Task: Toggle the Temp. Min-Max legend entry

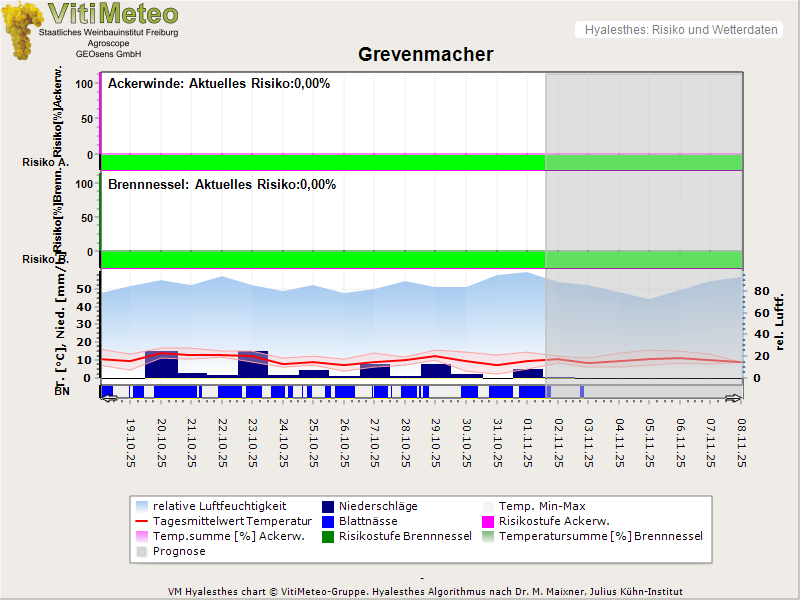Action: pos(490,506)
